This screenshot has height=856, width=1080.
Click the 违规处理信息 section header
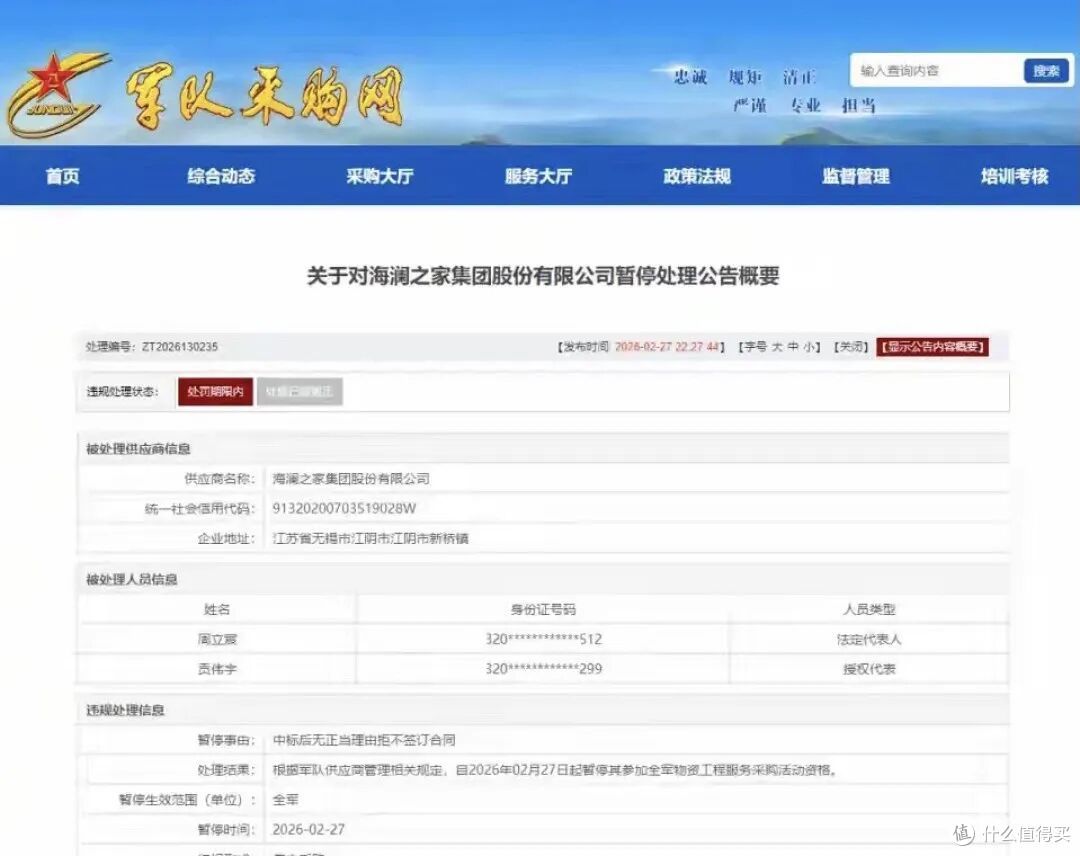click(125, 710)
